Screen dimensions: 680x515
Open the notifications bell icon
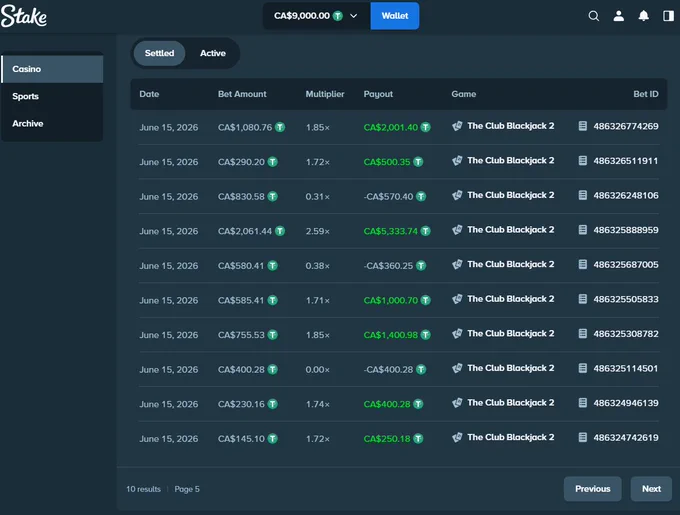(644, 16)
